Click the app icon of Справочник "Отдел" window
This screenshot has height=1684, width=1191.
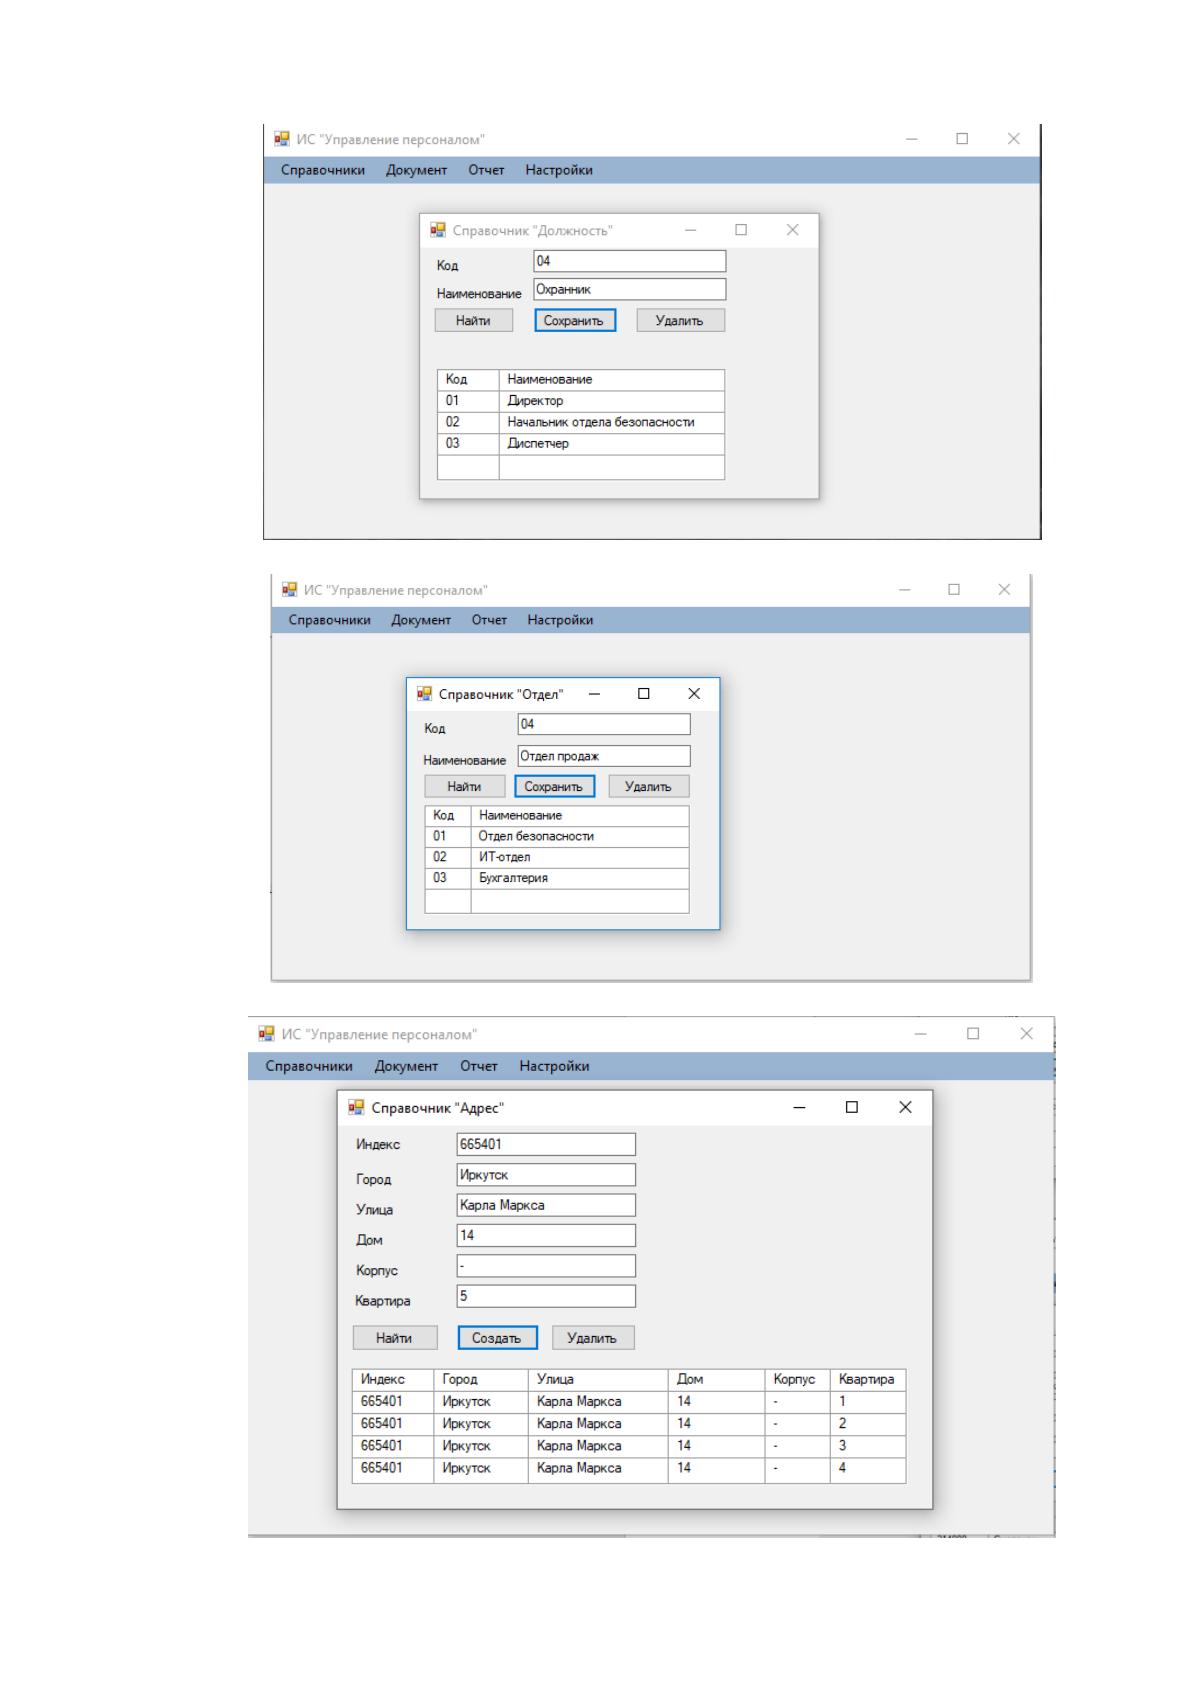point(424,693)
